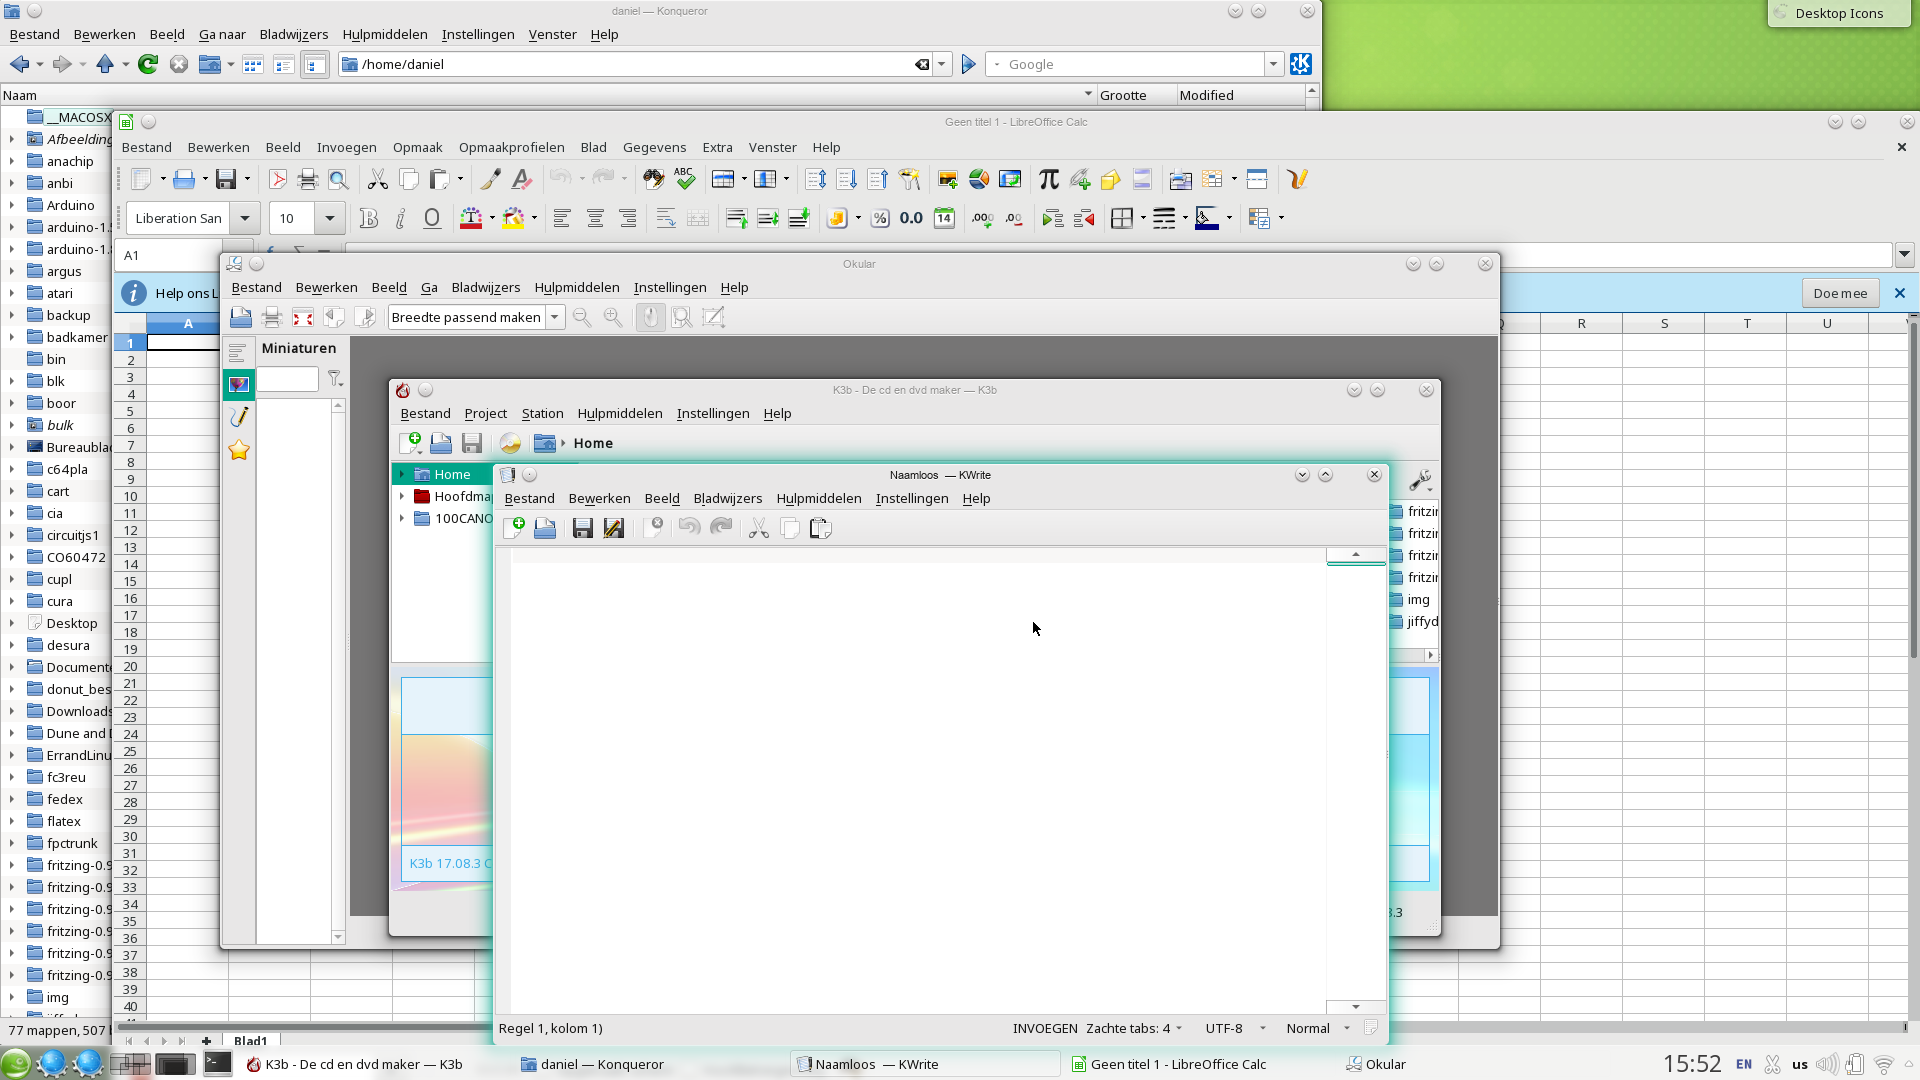Expand the Home tree node in K3b
This screenshot has height=1080, width=1920.
[x=402, y=474]
